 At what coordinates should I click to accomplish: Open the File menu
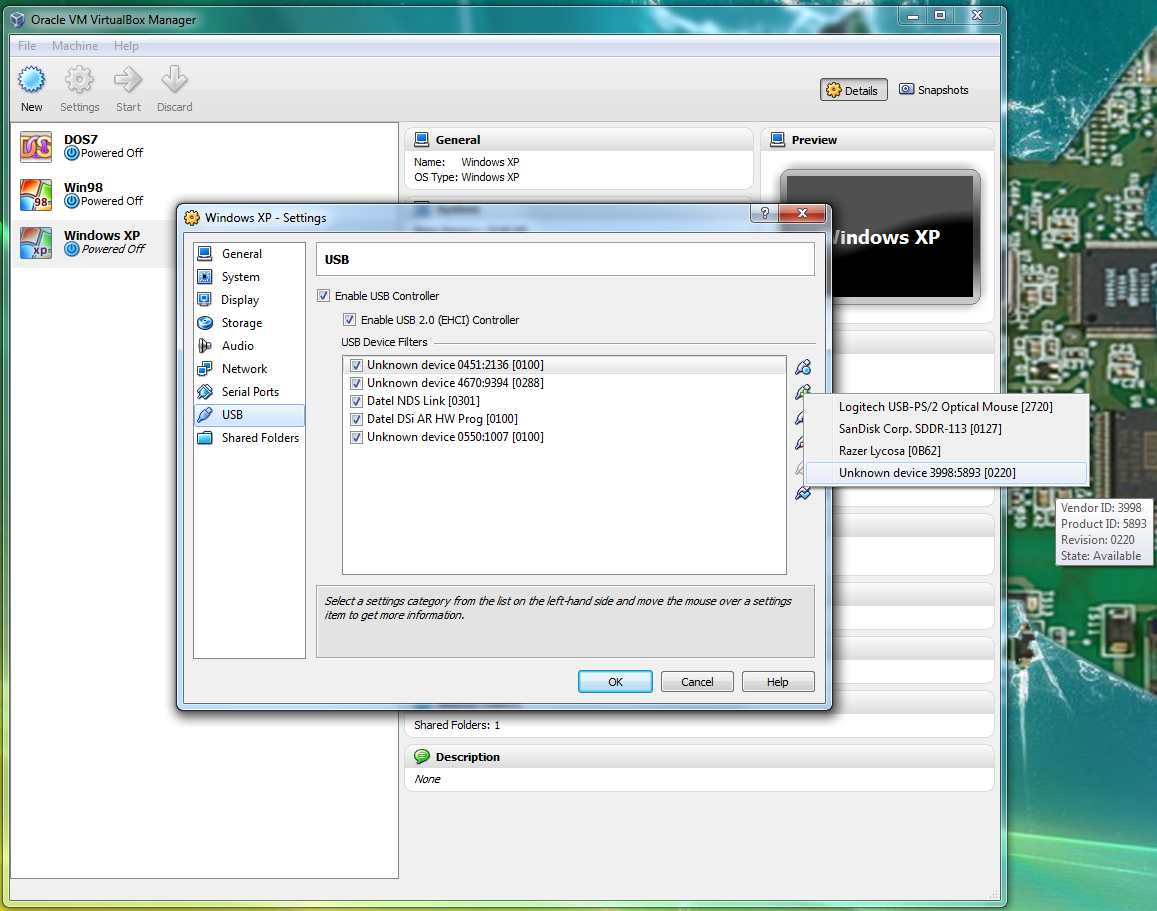pyautogui.click(x=27, y=46)
